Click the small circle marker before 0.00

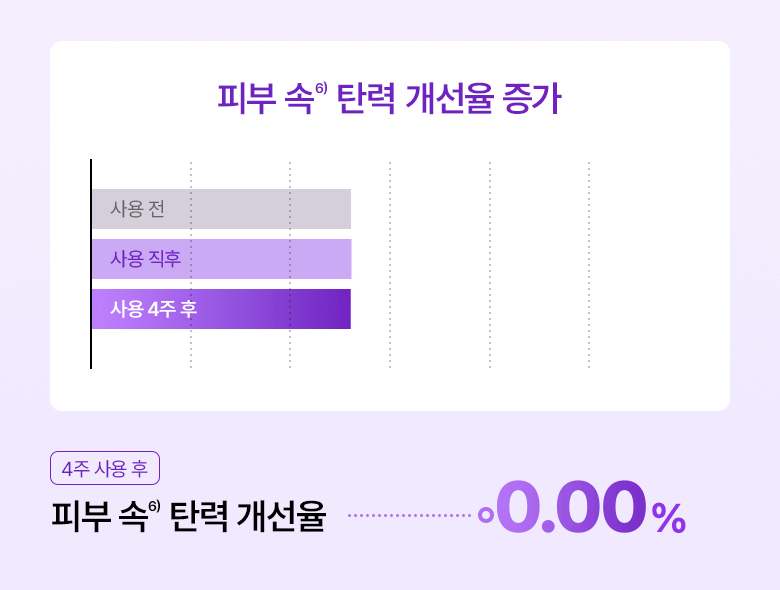click(x=486, y=515)
